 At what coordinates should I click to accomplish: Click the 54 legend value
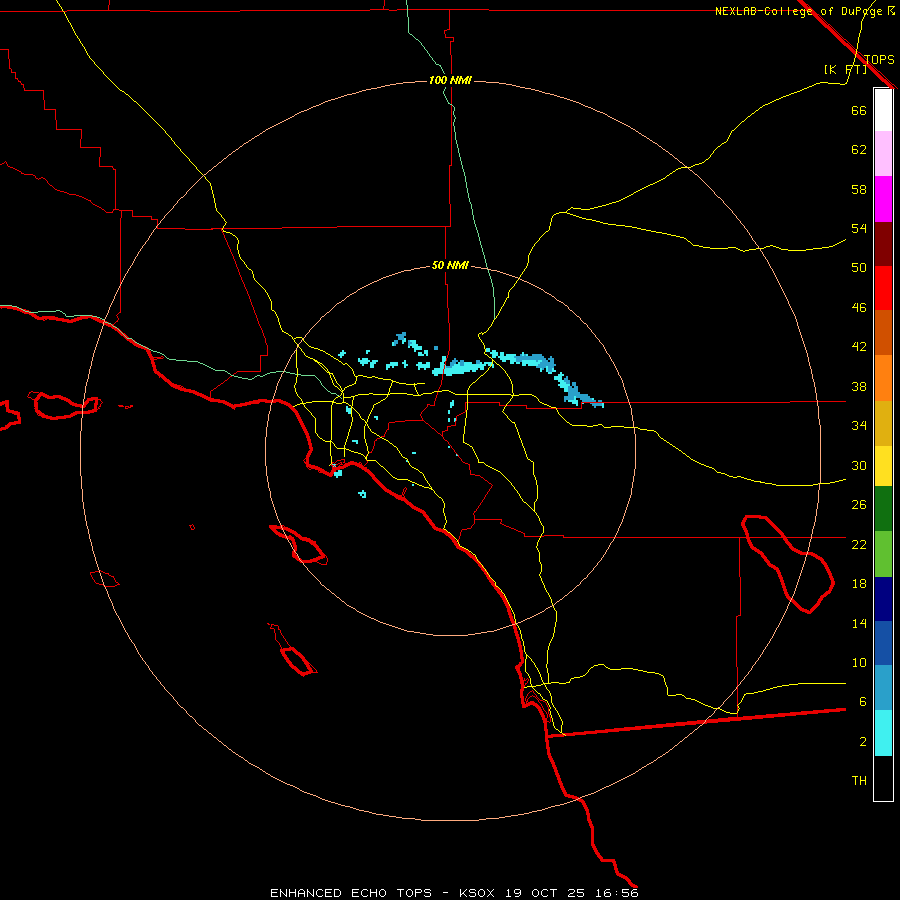pyautogui.click(x=859, y=228)
